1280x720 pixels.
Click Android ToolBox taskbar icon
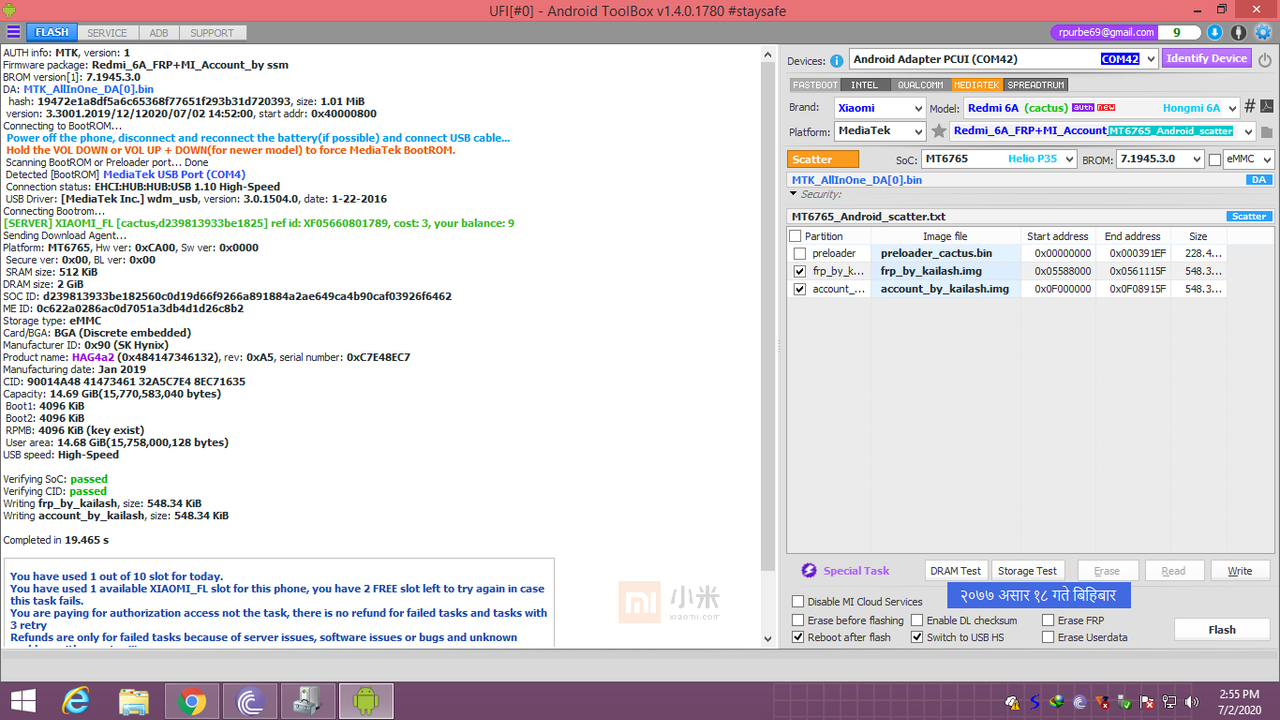(x=366, y=702)
